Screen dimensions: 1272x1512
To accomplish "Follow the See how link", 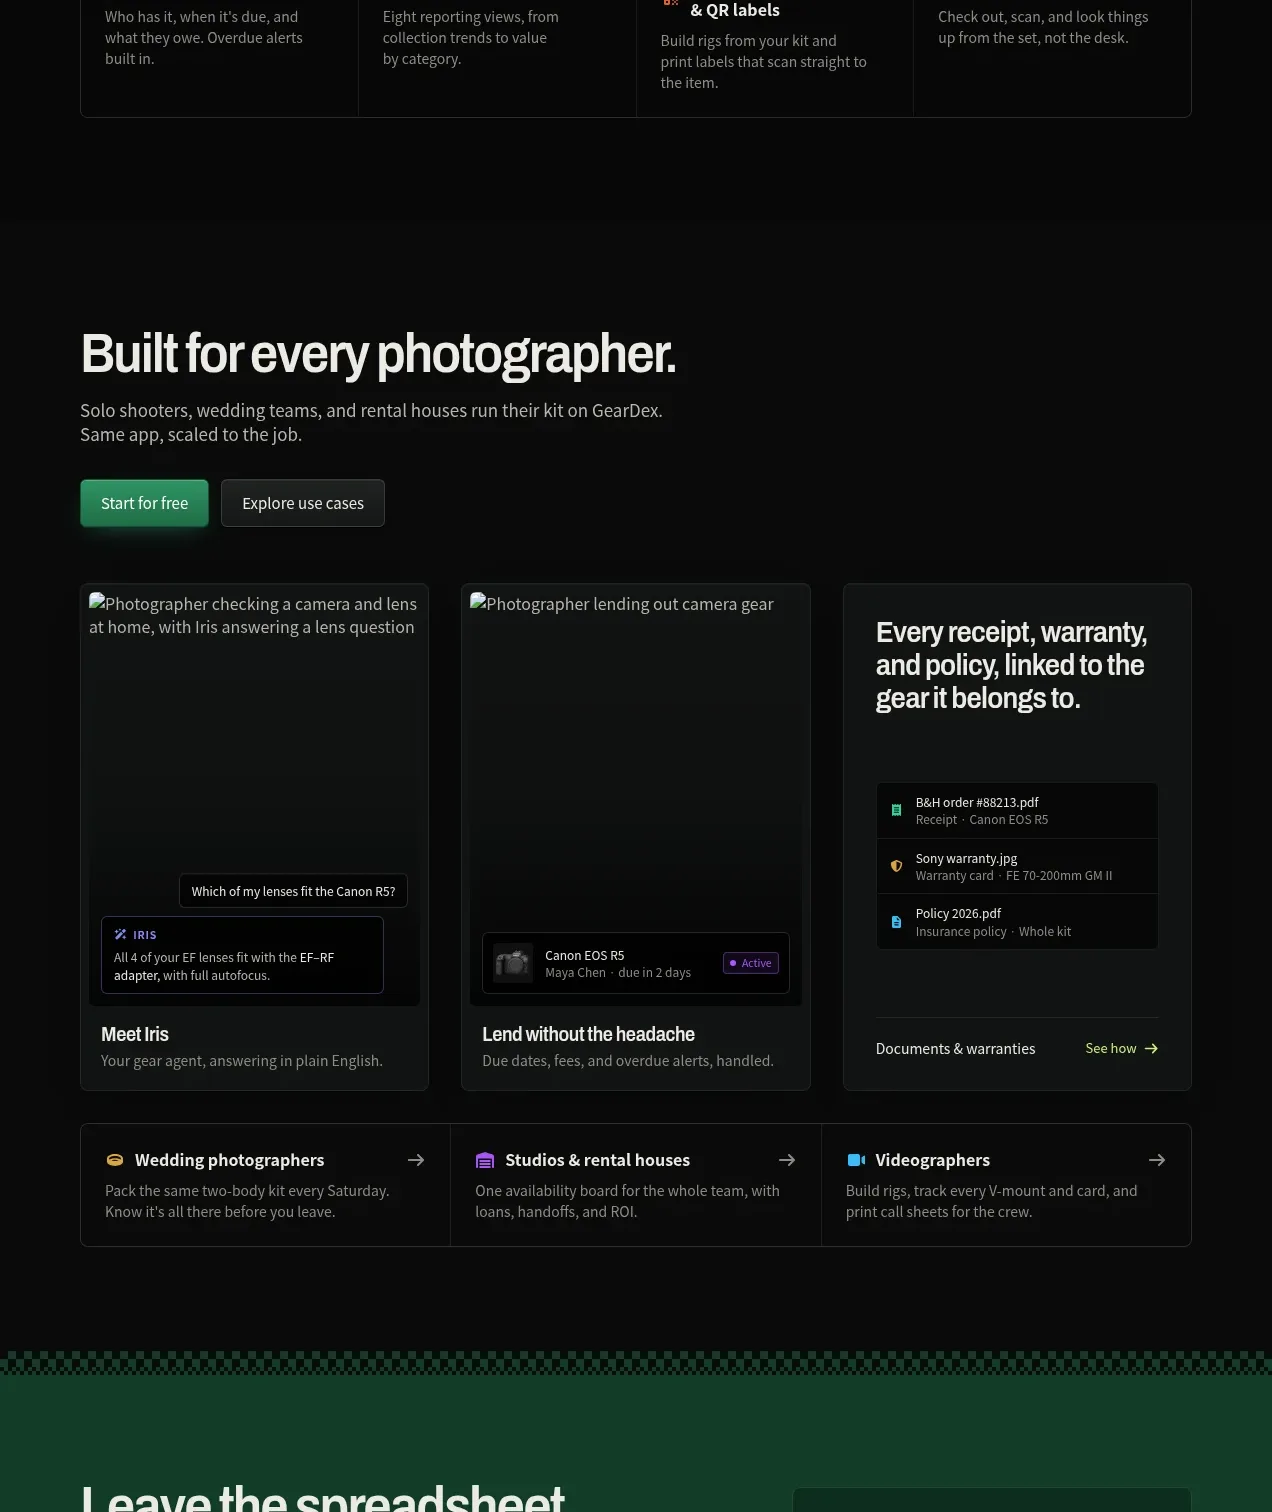I will tap(1122, 1048).
